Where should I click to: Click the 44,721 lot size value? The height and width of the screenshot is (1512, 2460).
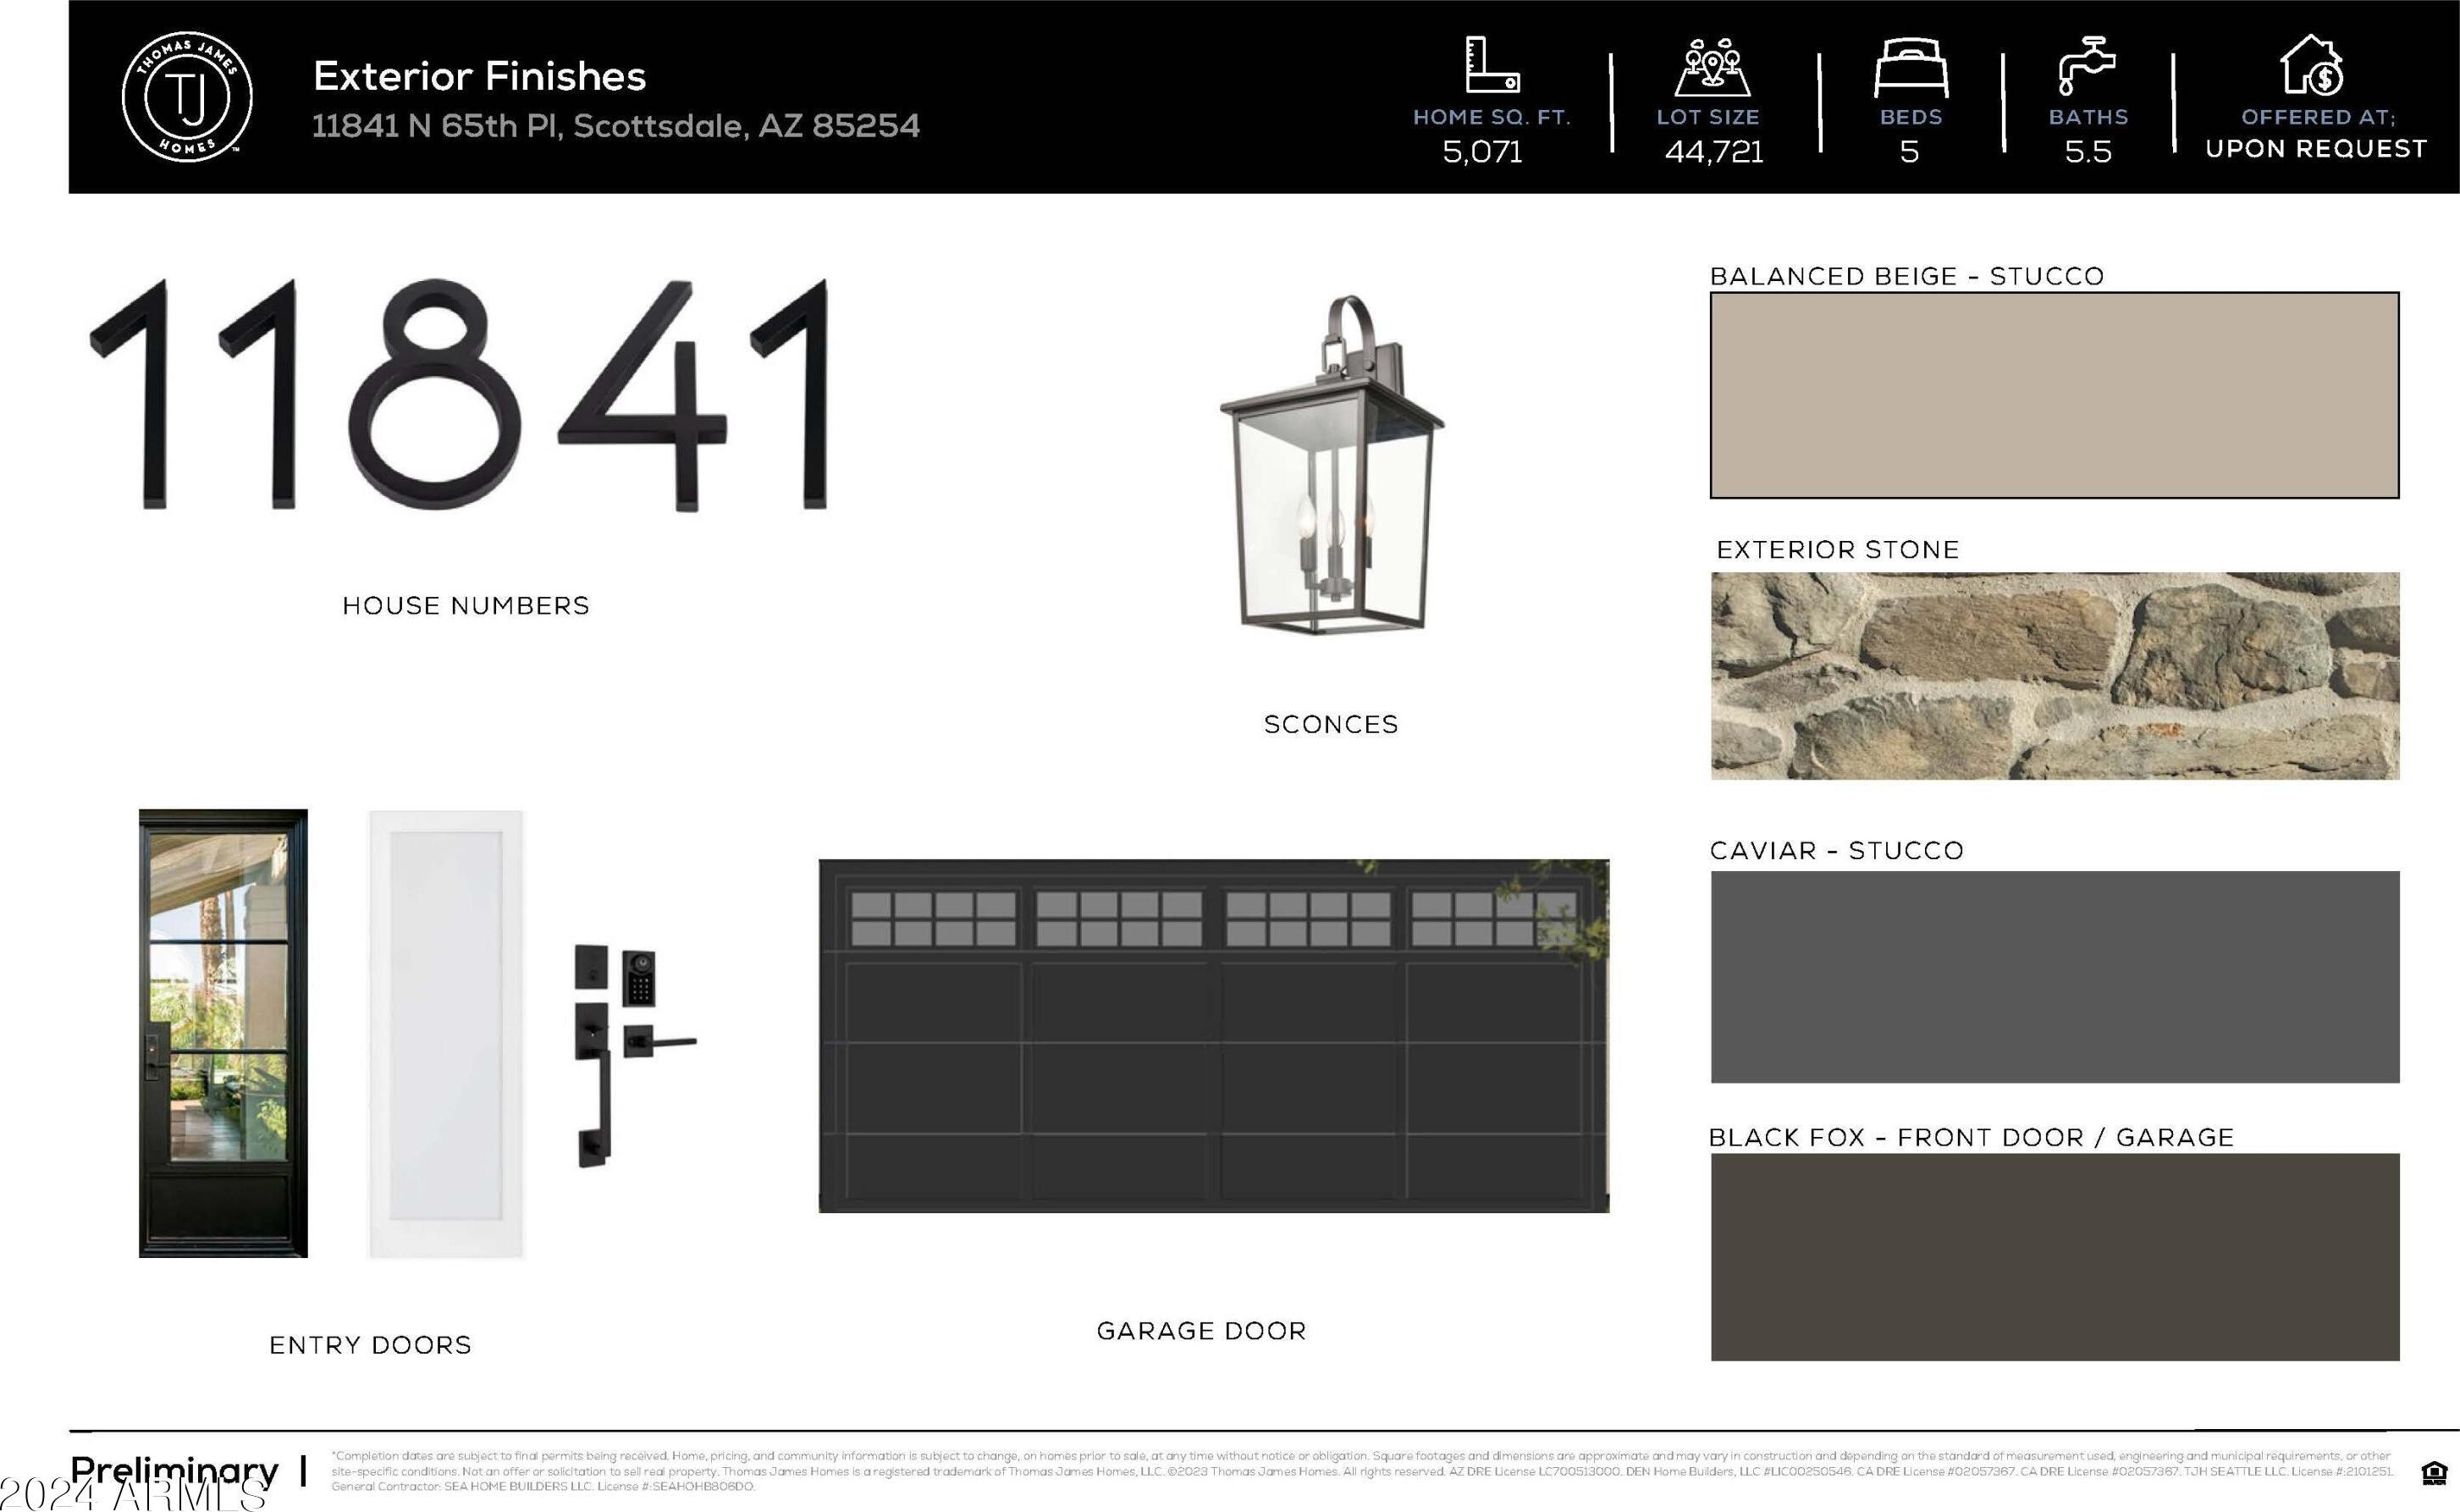point(1714,152)
